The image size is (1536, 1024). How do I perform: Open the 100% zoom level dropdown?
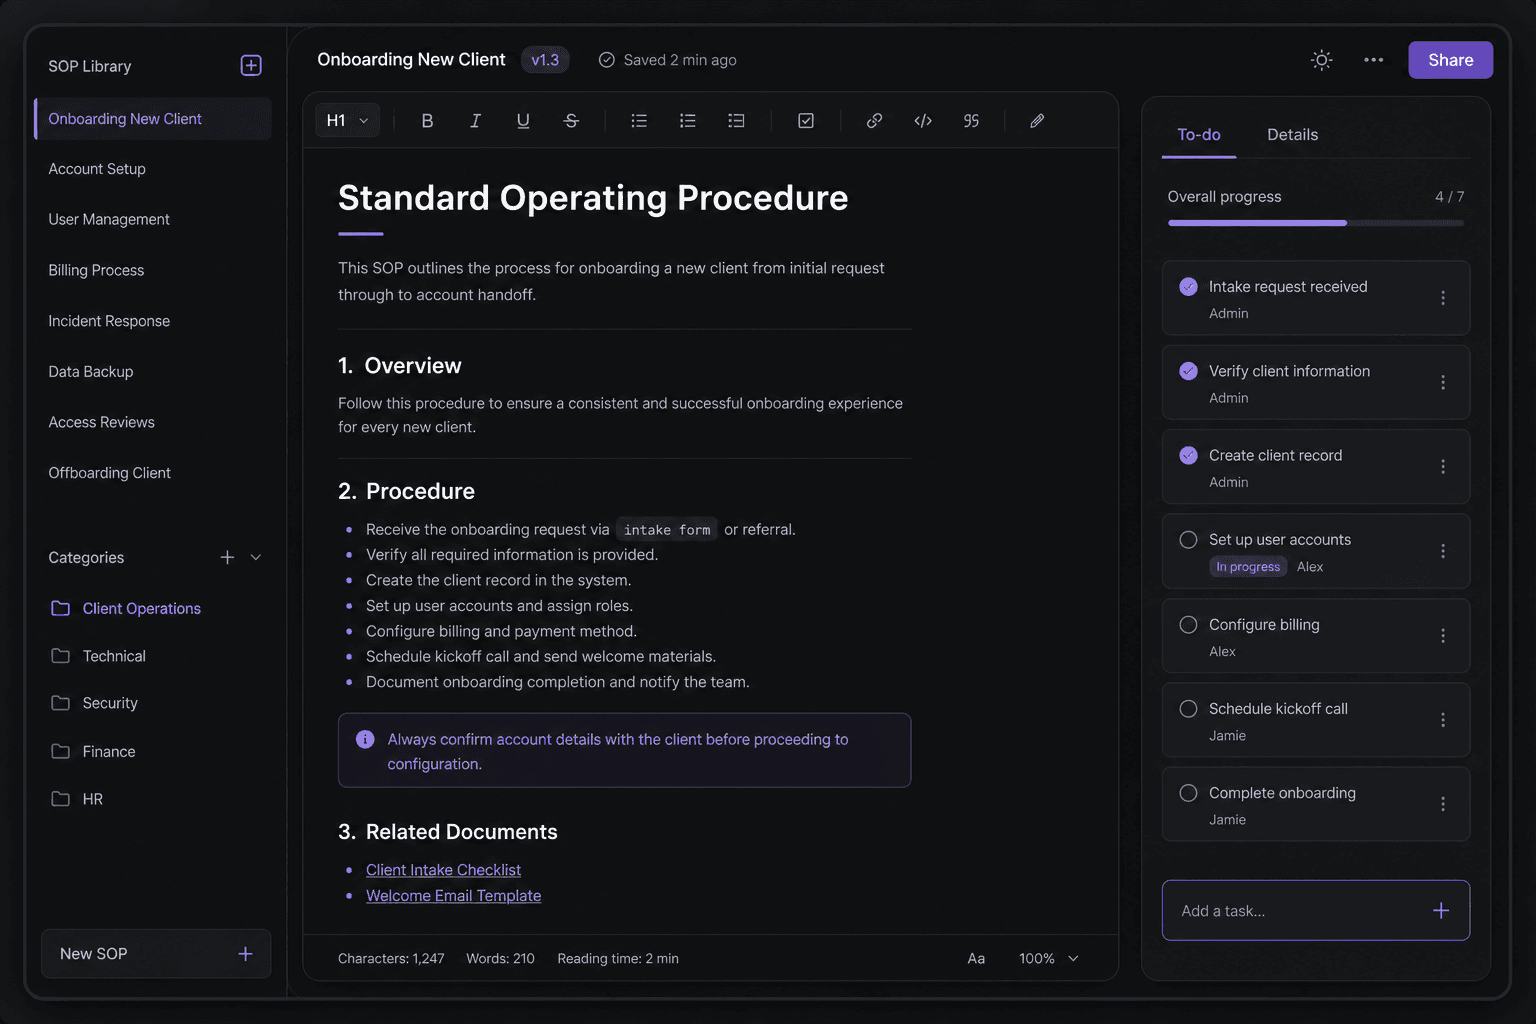click(x=1049, y=958)
